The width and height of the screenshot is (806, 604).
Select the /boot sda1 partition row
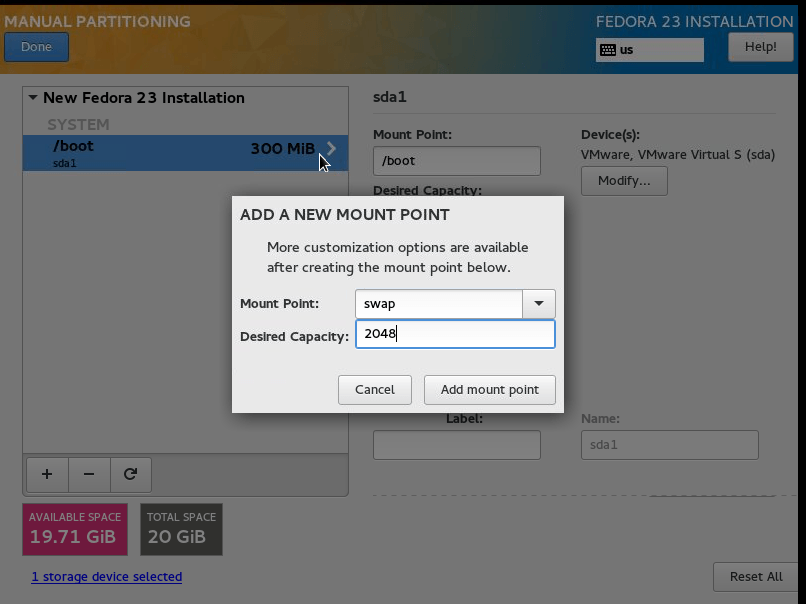[186, 153]
